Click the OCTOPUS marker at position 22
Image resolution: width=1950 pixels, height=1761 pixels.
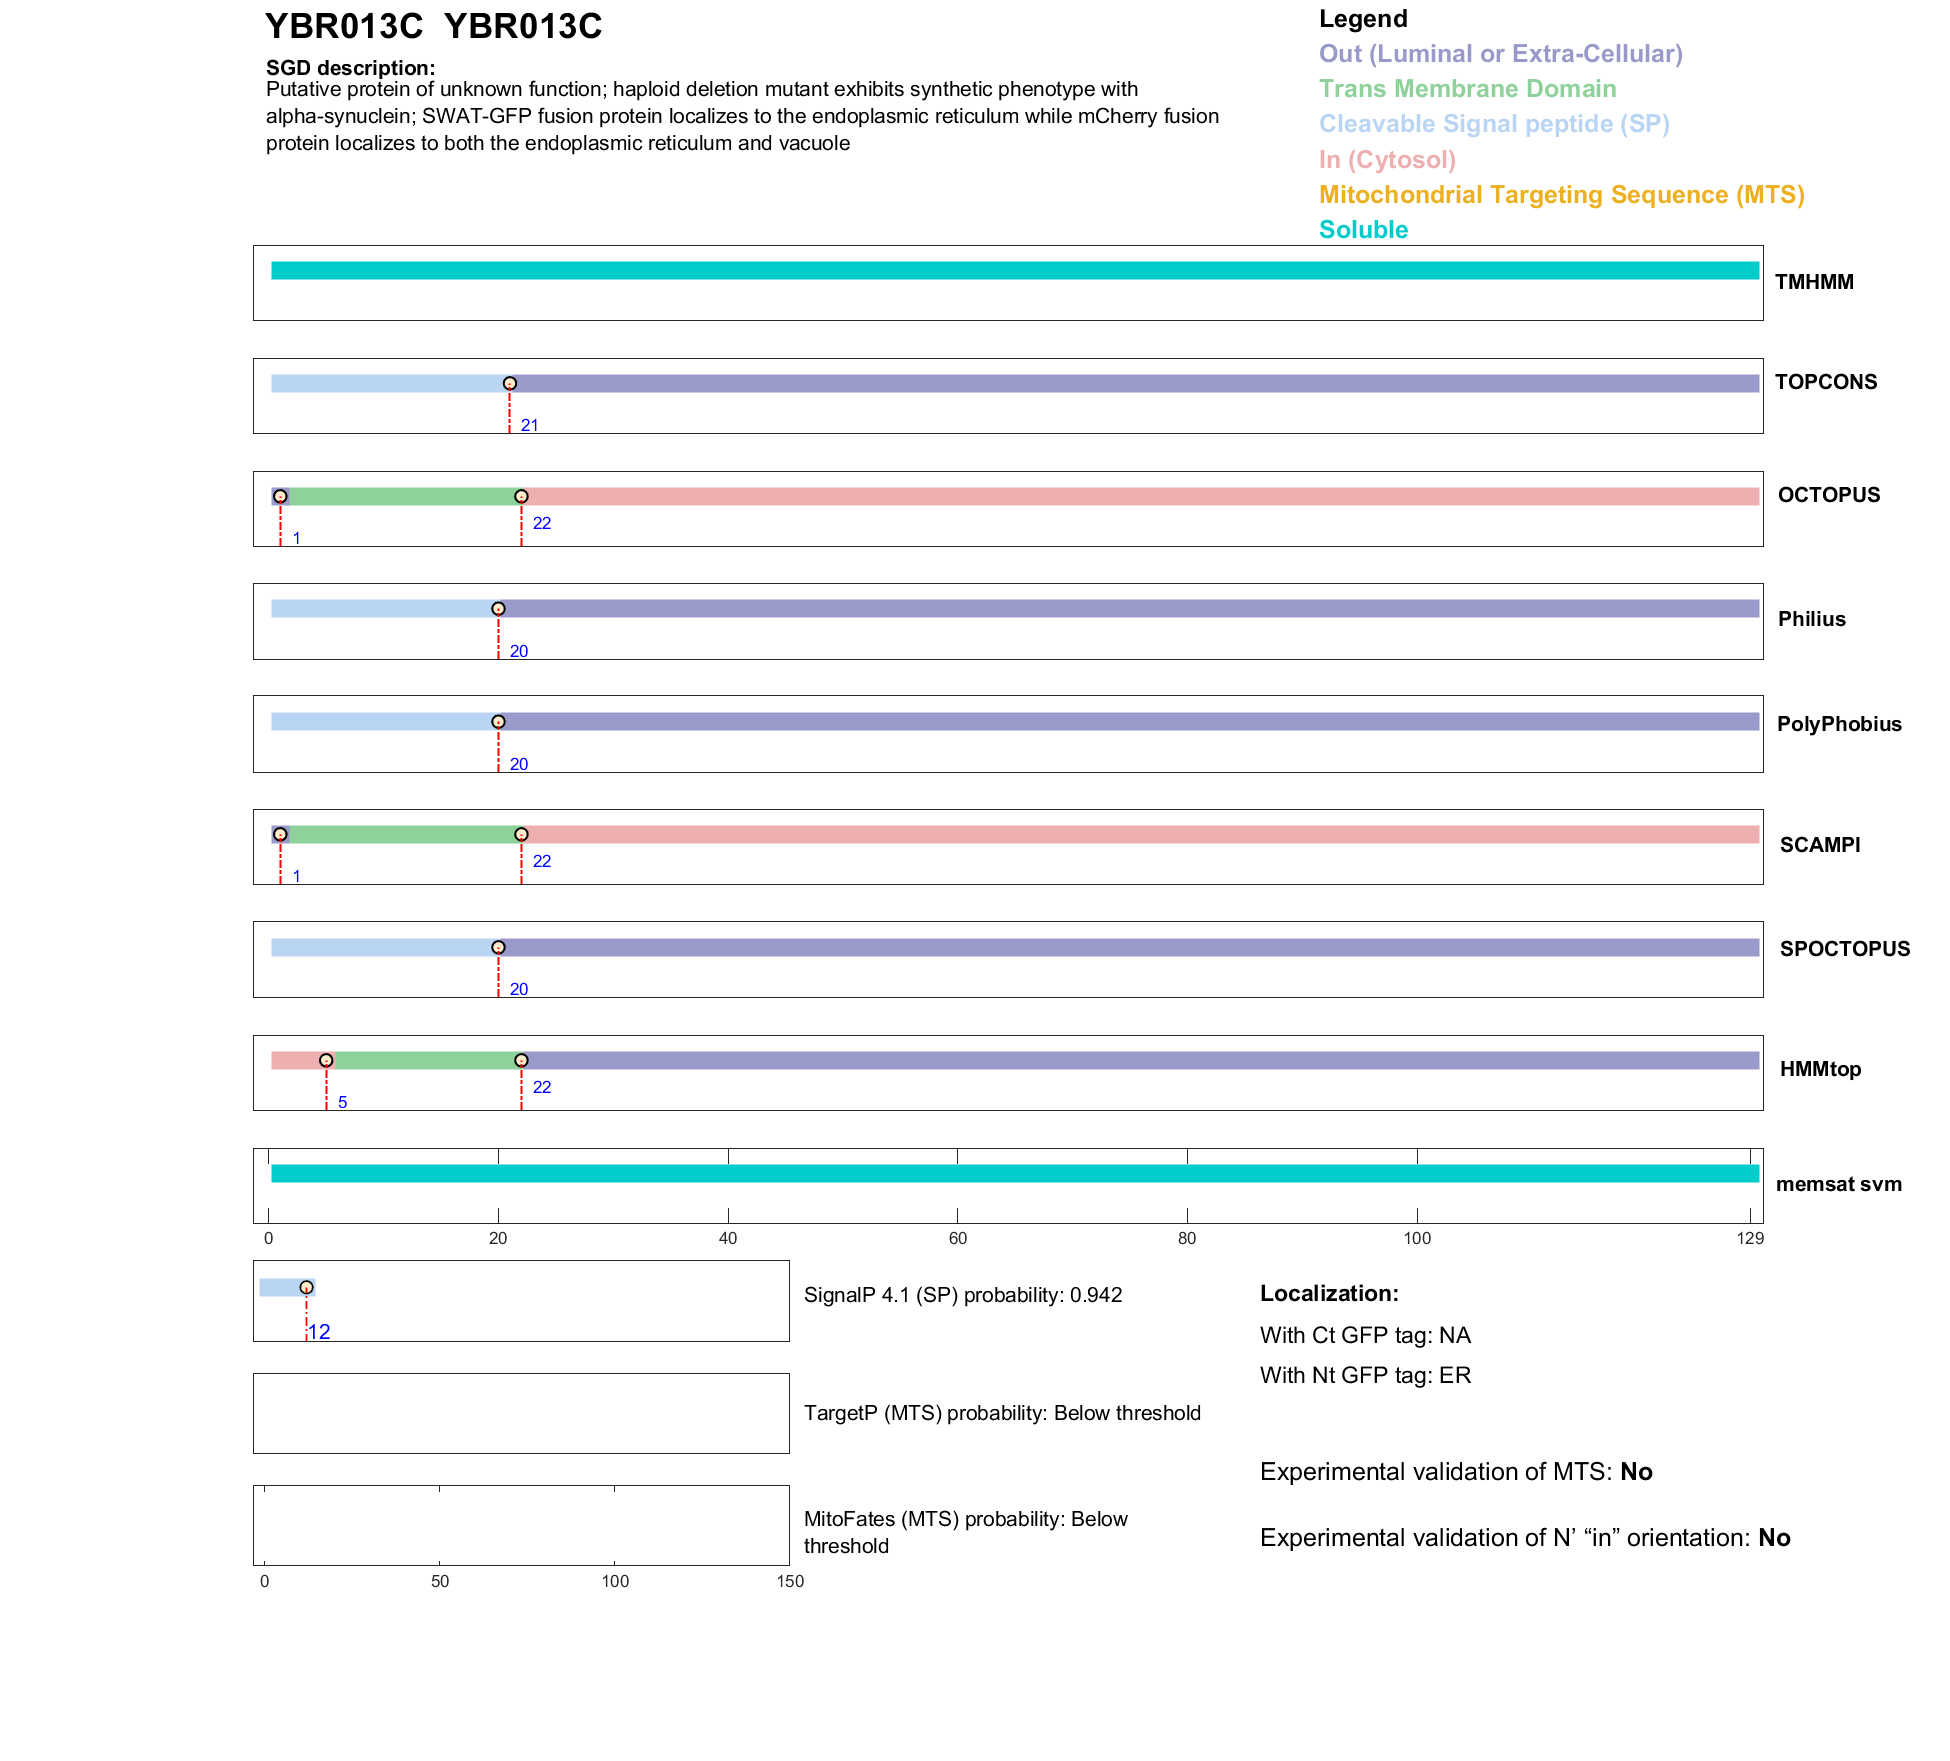521,497
